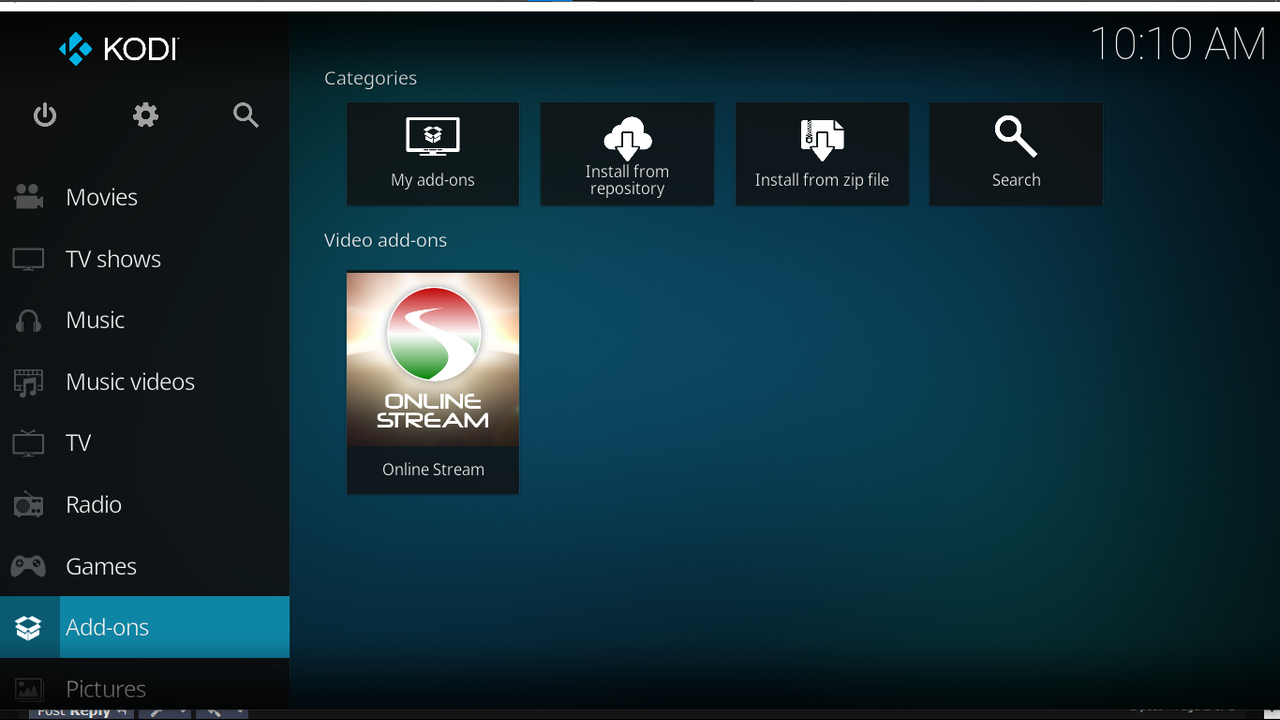Open Online Stream add-on thumbnail
This screenshot has width=1280, height=720.
click(x=433, y=359)
